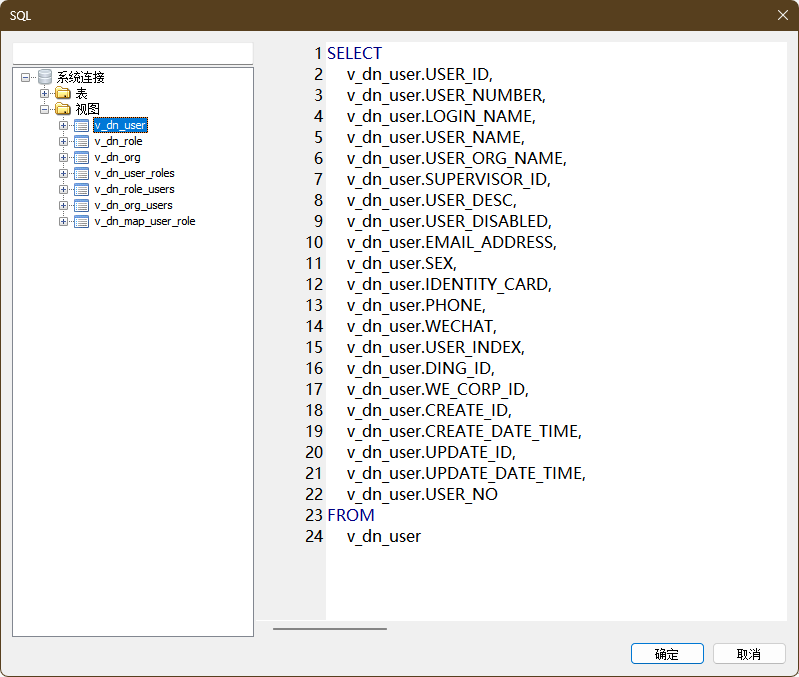
Task: Collapse the 系统连接 root node
Action: point(26,77)
